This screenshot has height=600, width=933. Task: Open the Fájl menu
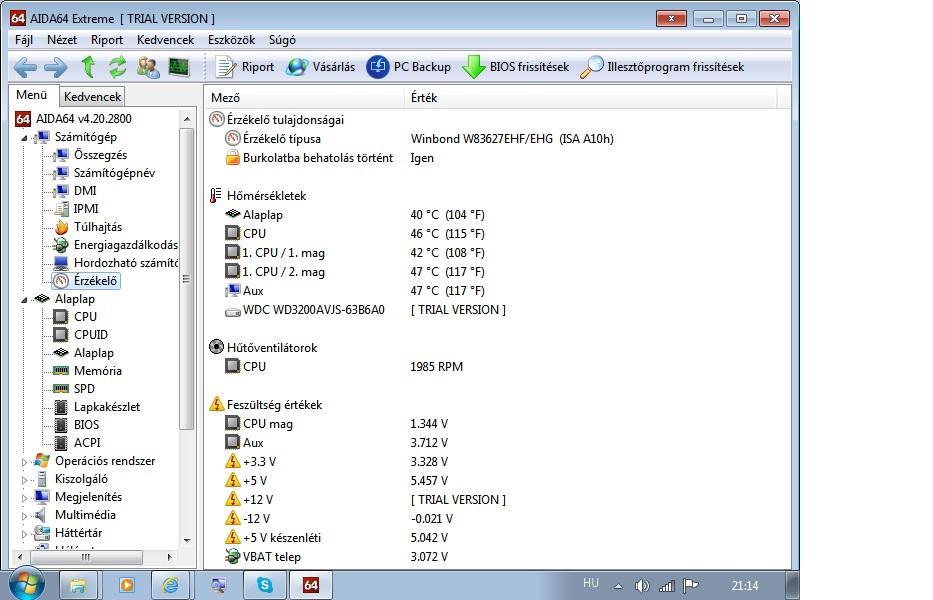[x=24, y=40]
